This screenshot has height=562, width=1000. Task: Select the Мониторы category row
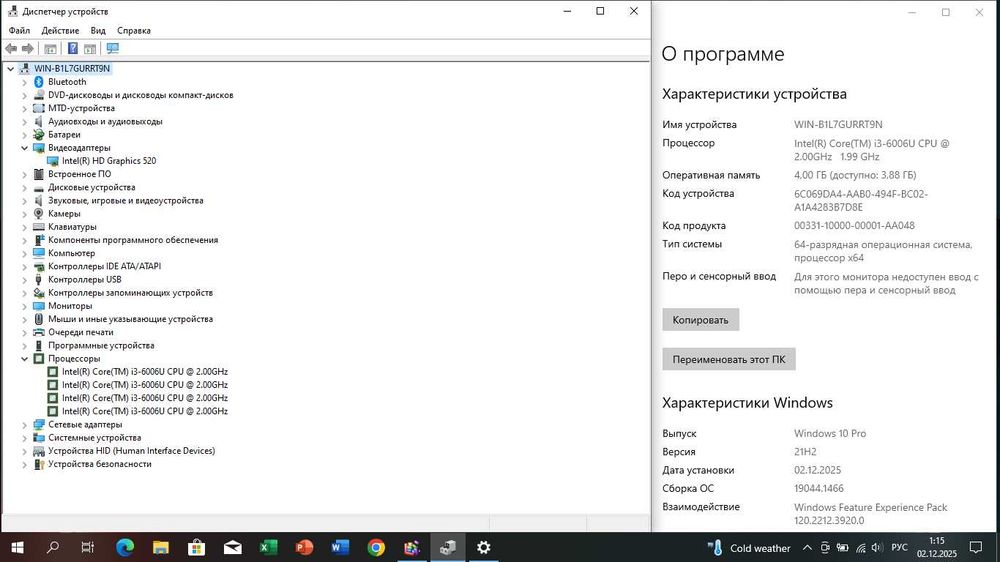[x=70, y=306]
